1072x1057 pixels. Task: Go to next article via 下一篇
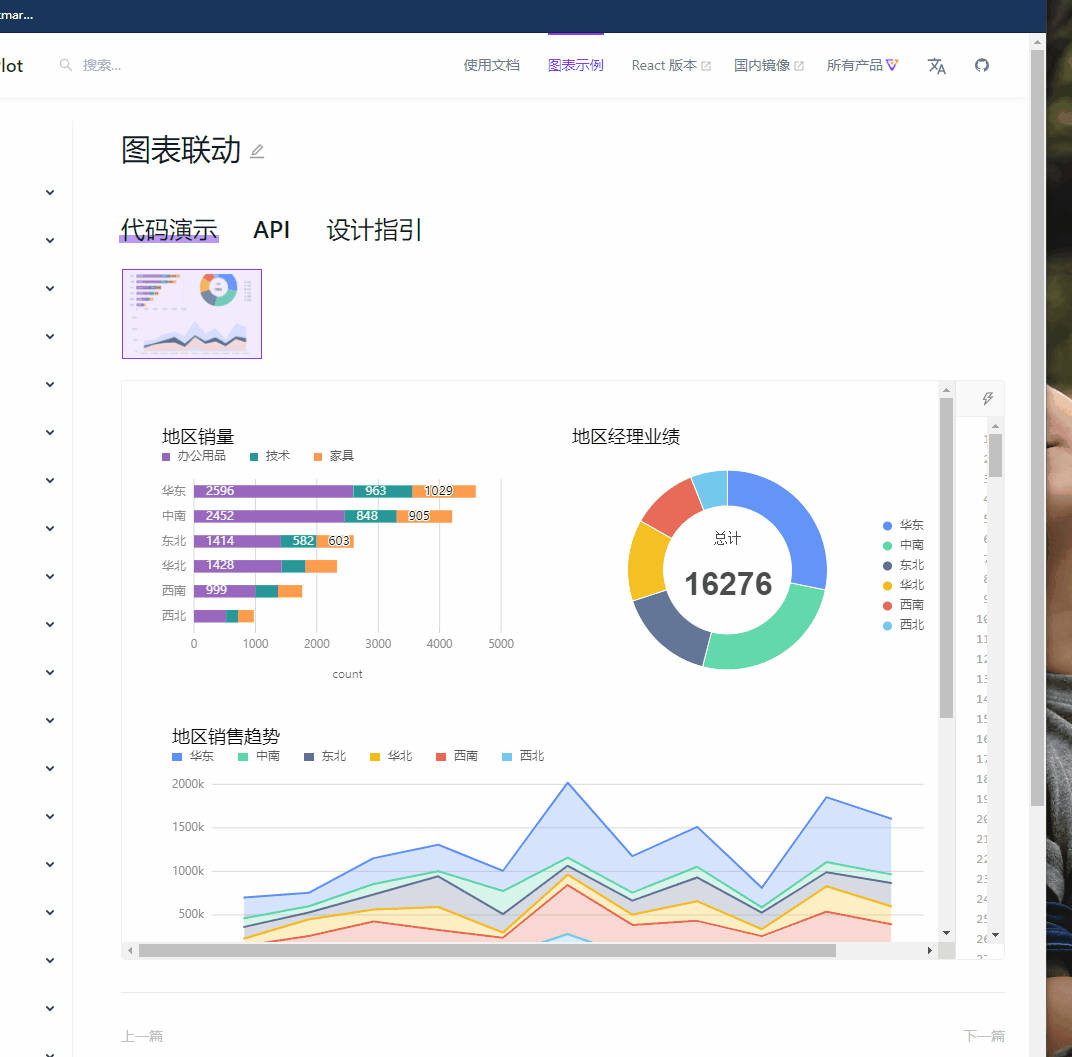tap(984, 1036)
